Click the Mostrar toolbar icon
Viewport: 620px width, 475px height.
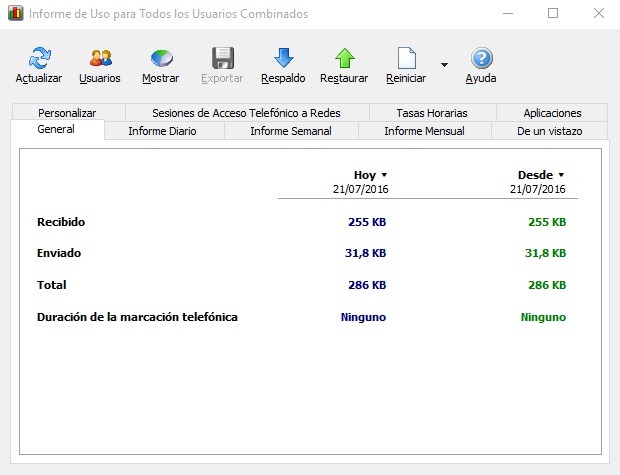click(x=161, y=58)
